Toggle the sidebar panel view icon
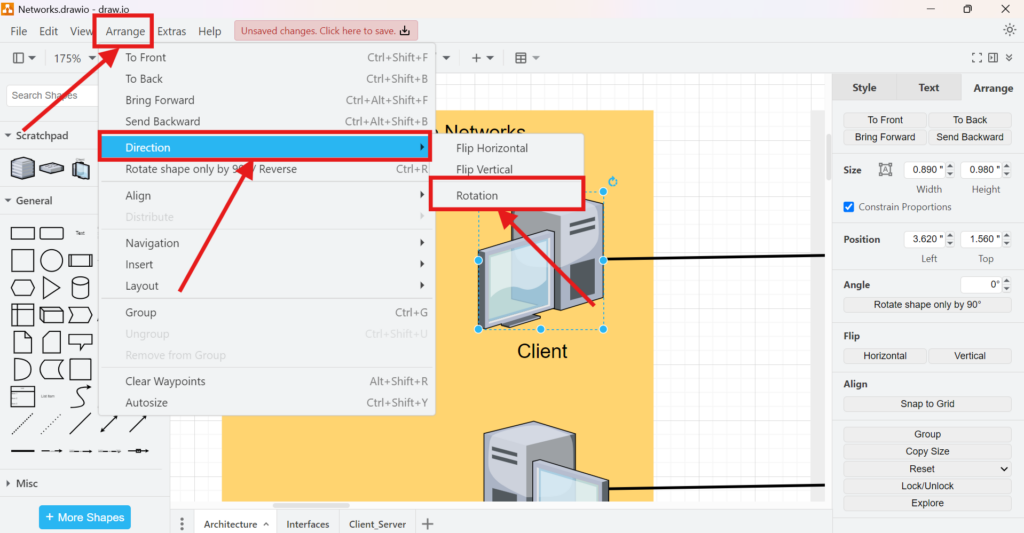 24,58
